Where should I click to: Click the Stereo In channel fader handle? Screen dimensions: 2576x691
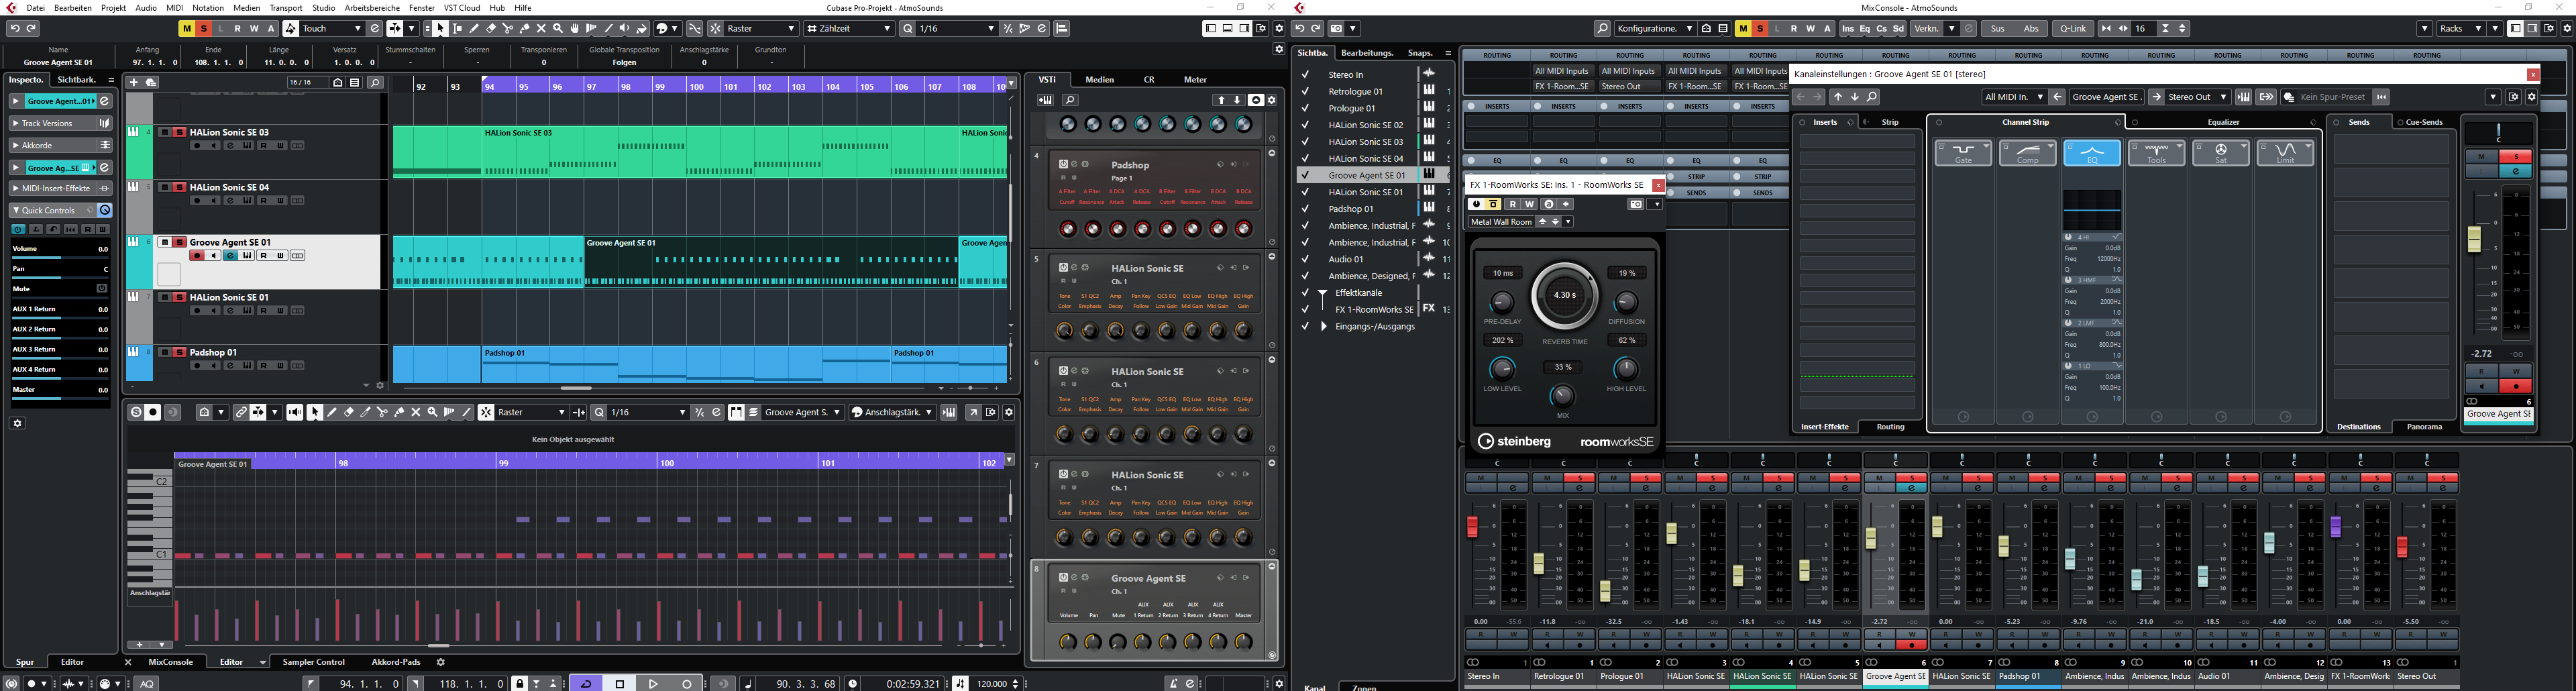click(x=1472, y=527)
